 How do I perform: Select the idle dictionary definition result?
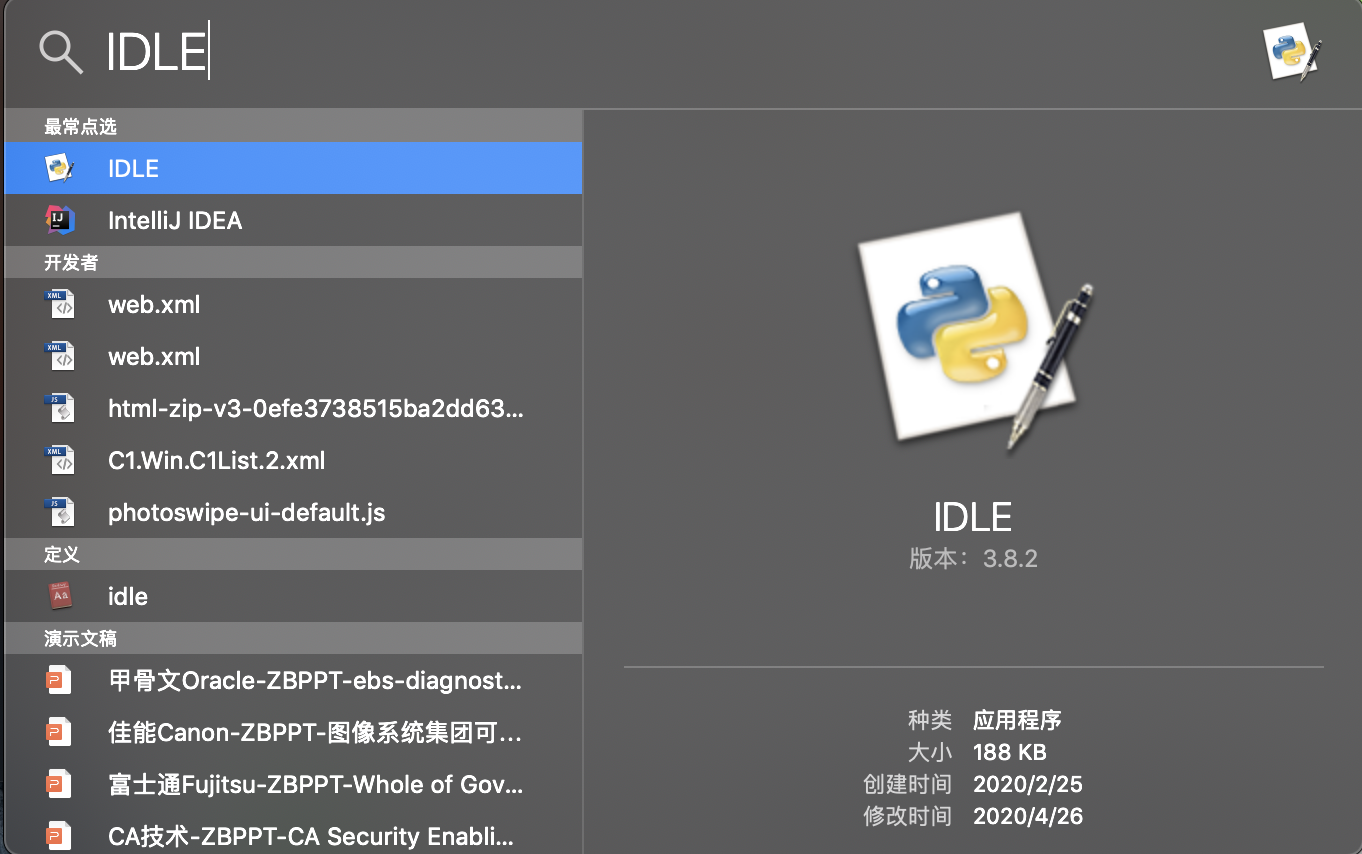point(293,596)
